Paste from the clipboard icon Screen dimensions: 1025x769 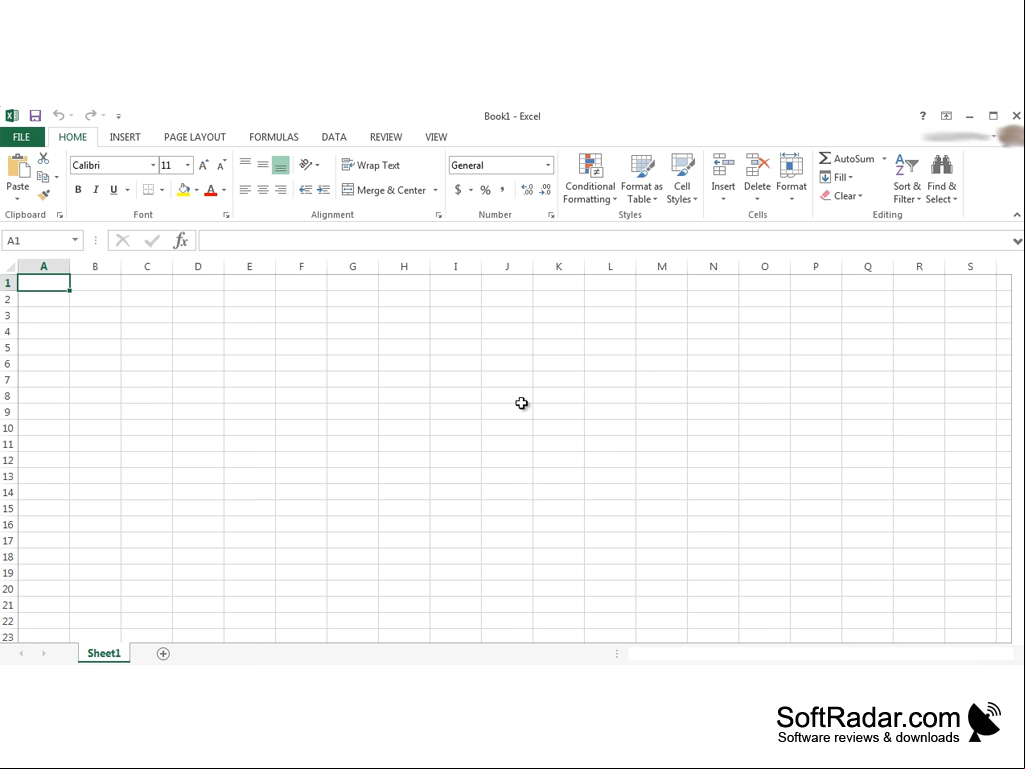(x=18, y=167)
